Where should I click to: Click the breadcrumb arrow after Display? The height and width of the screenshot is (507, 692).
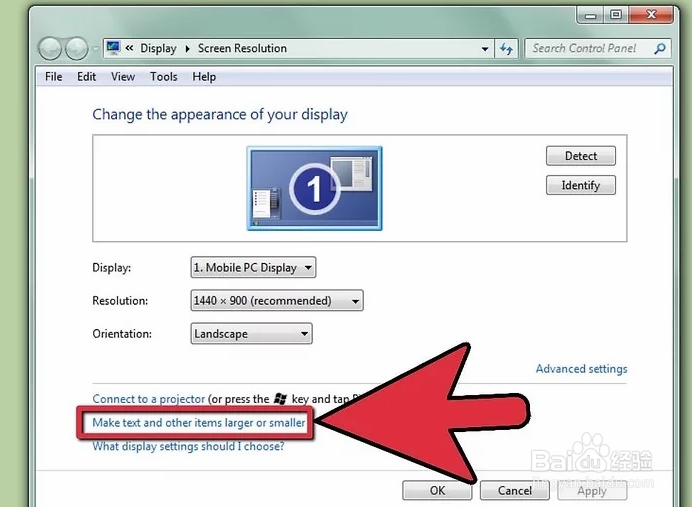pos(188,49)
